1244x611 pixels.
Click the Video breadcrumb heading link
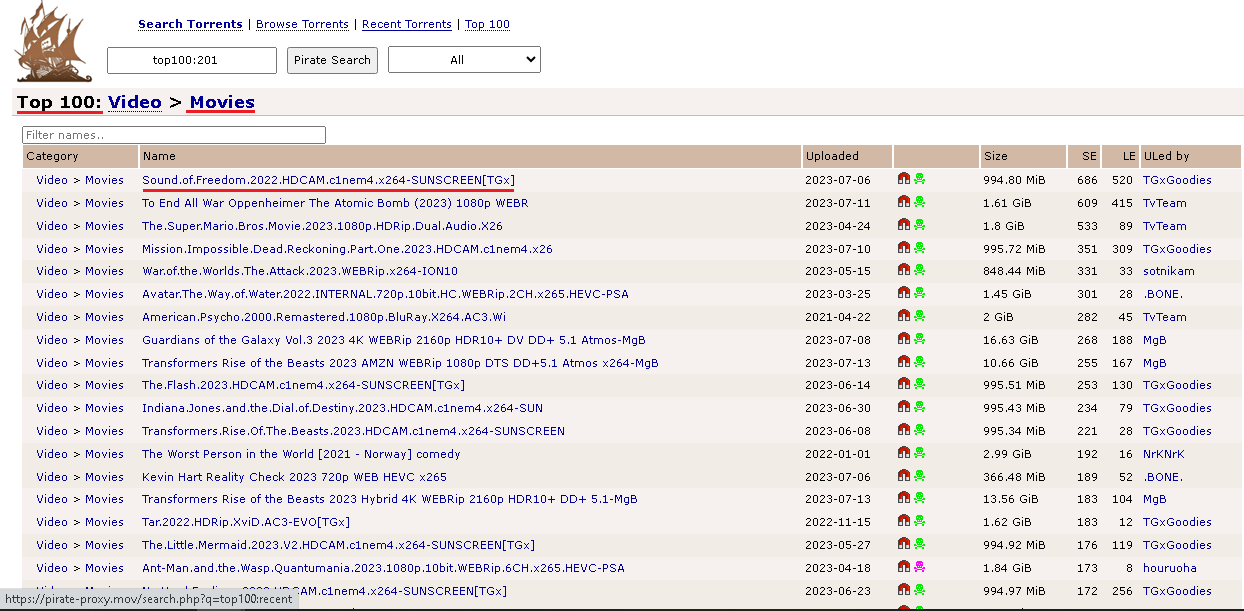pyautogui.click(x=135, y=102)
